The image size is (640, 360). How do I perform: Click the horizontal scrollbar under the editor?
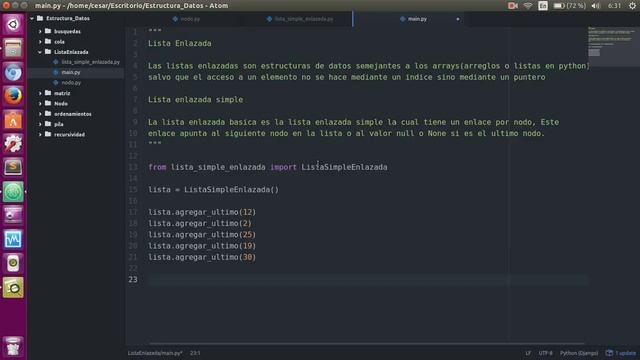[367, 344]
